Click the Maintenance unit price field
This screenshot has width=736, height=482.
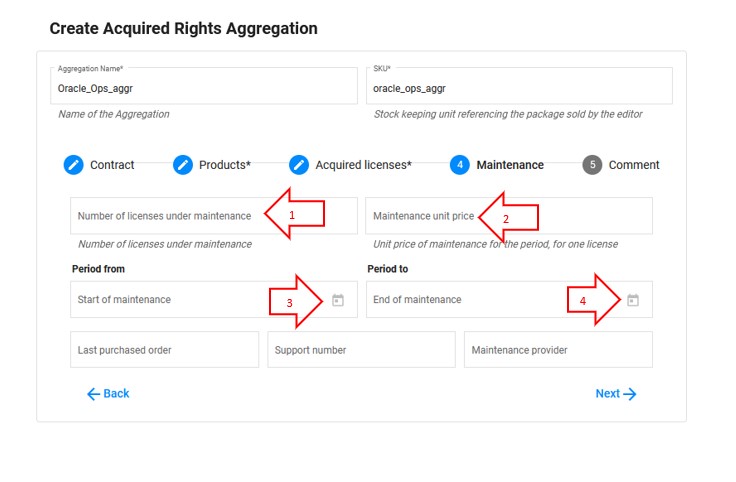[420, 216]
